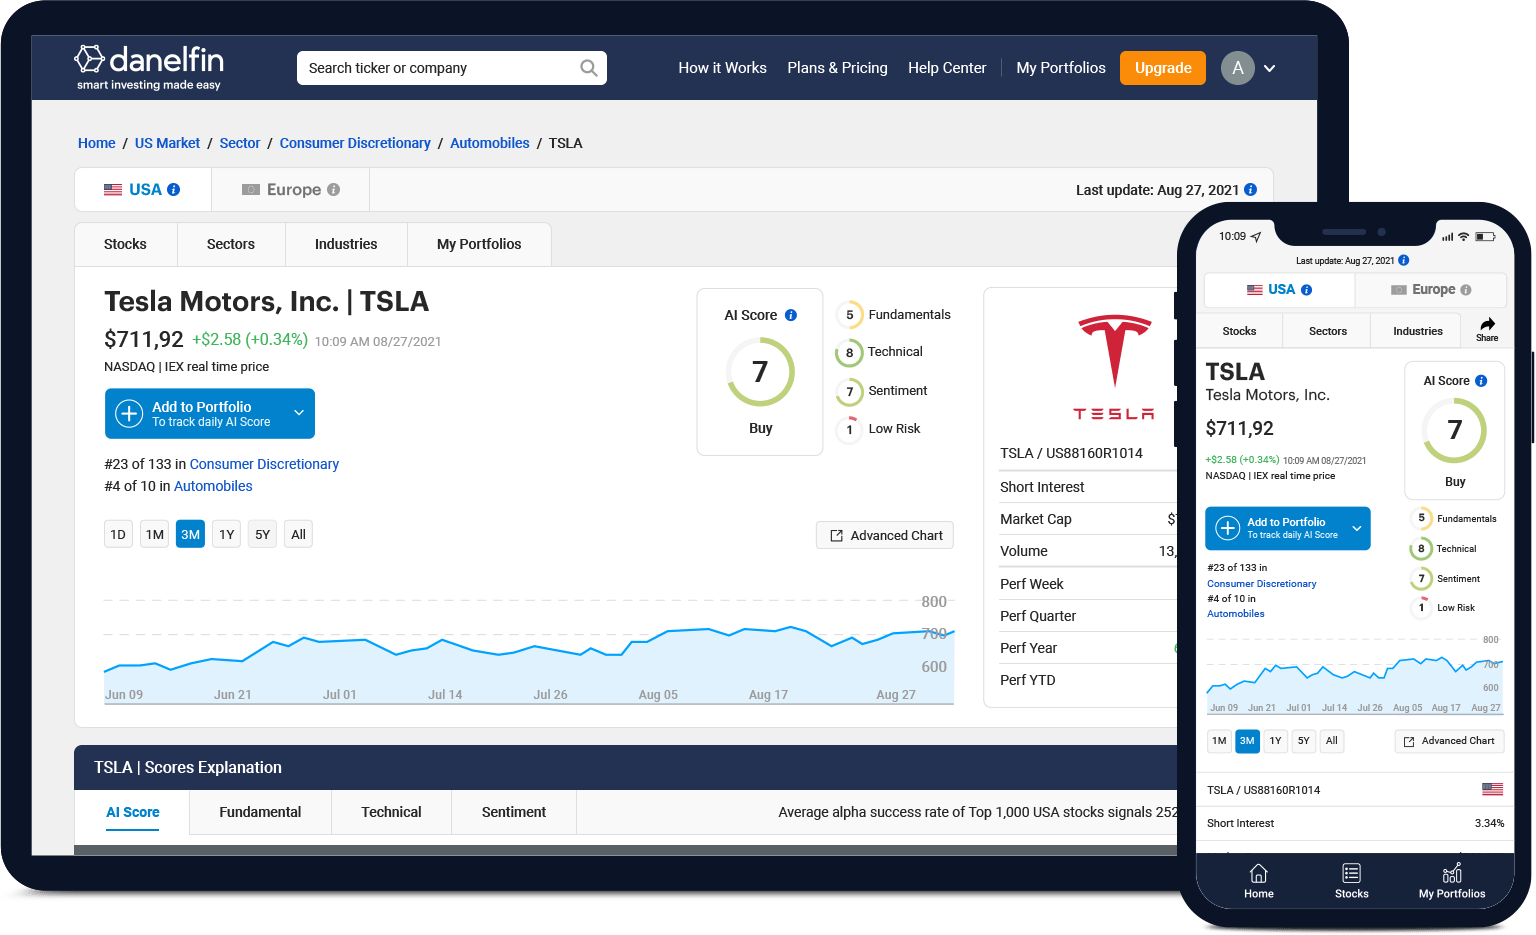Click the Search ticker or company field
This screenshot has height=935, width=1536.
pos(452,68)
